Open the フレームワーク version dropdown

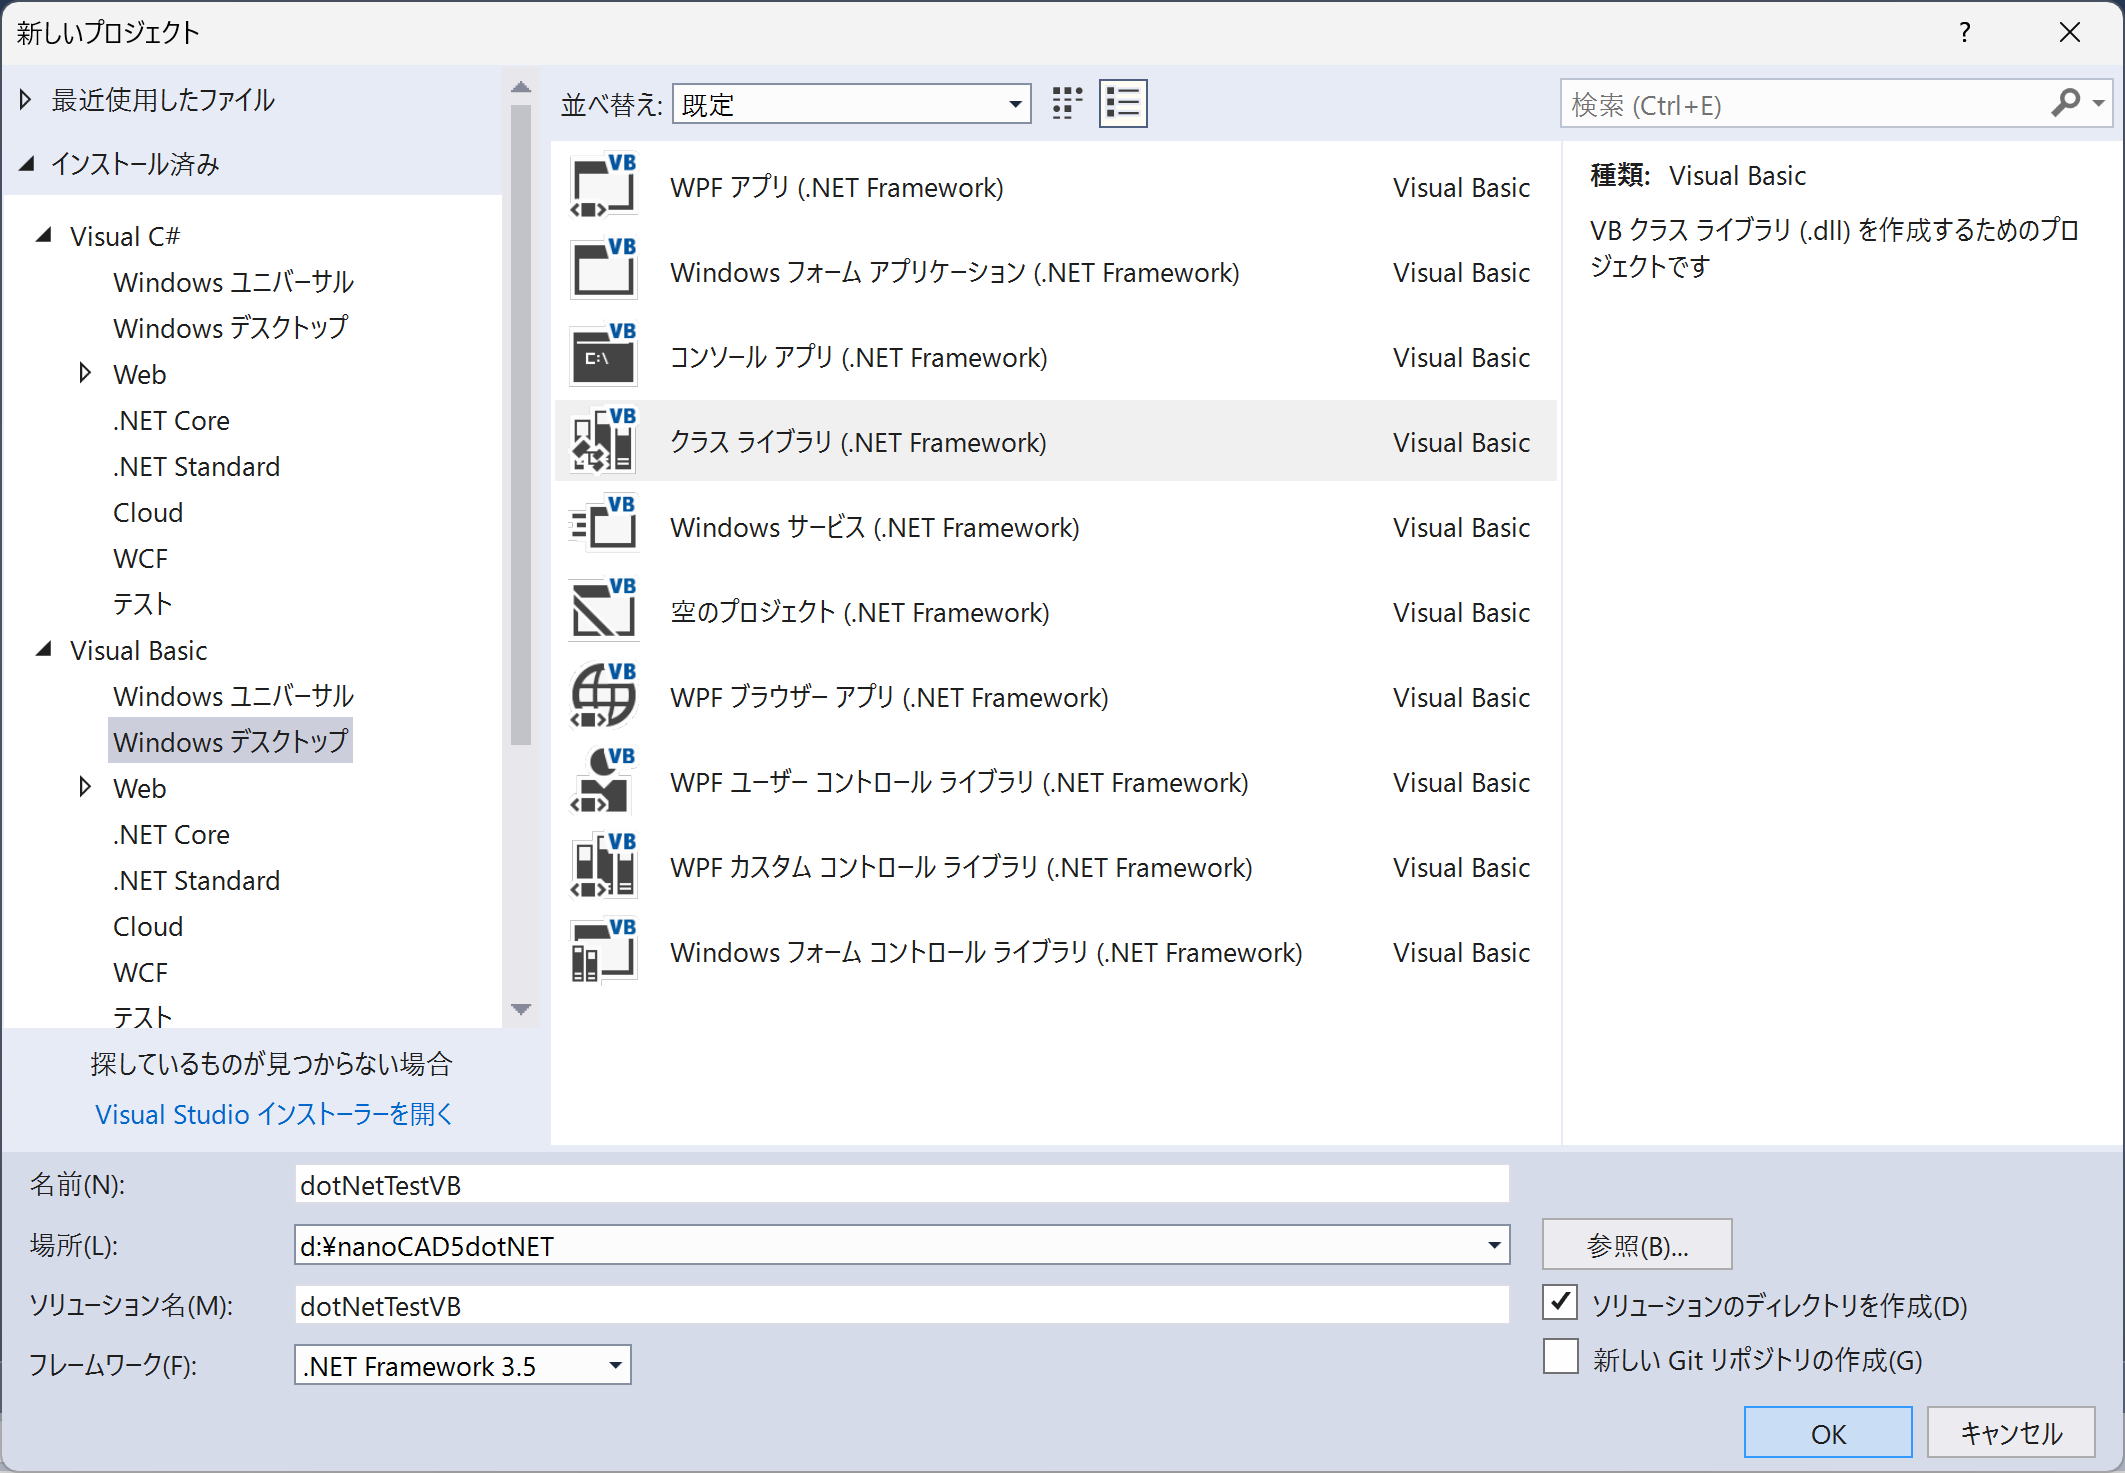coord(463,1365)
